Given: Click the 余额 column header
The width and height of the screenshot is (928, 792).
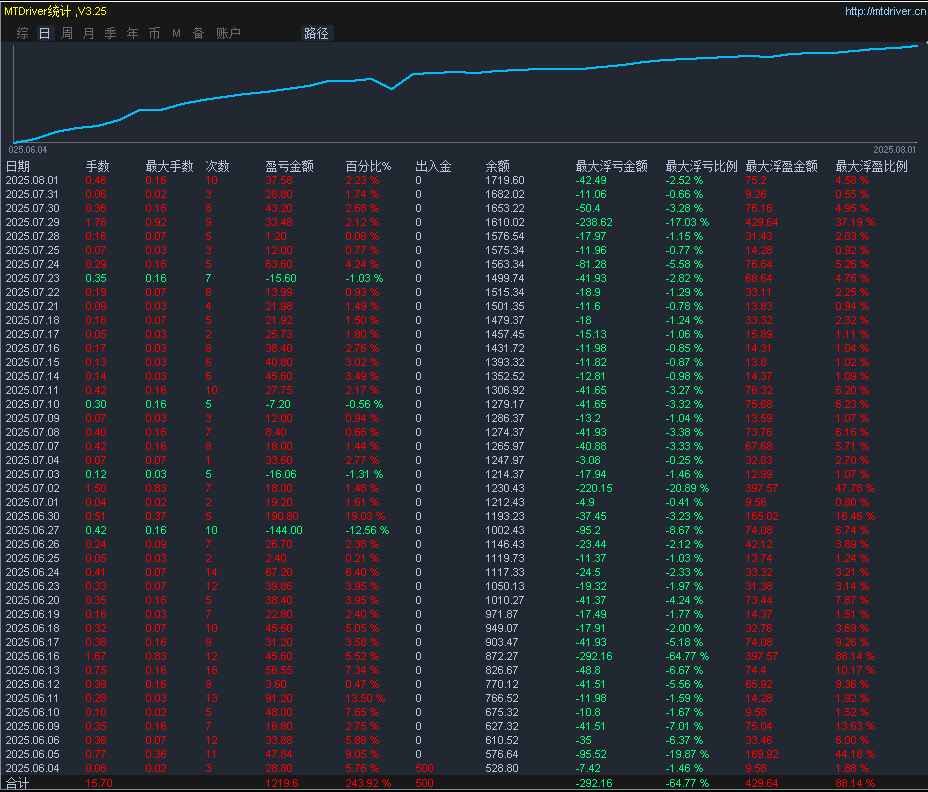Looking at the screenshot, I should (x=497, y=166).
